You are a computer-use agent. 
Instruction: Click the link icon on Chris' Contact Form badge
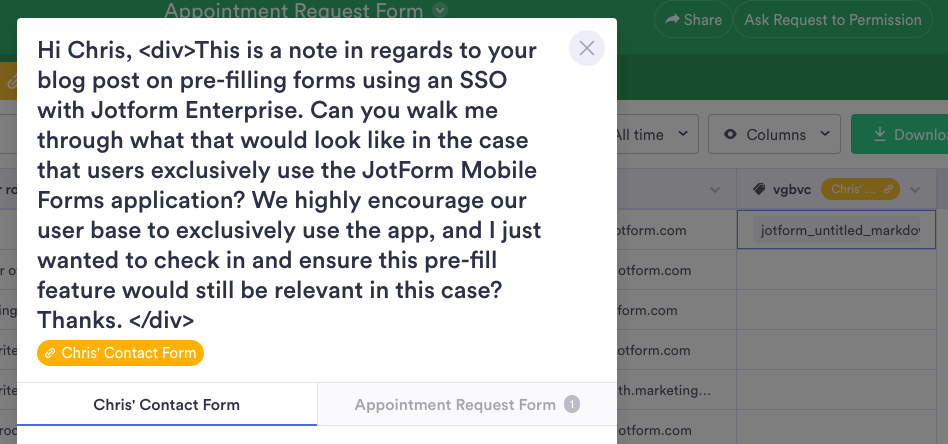click(50, 353)
